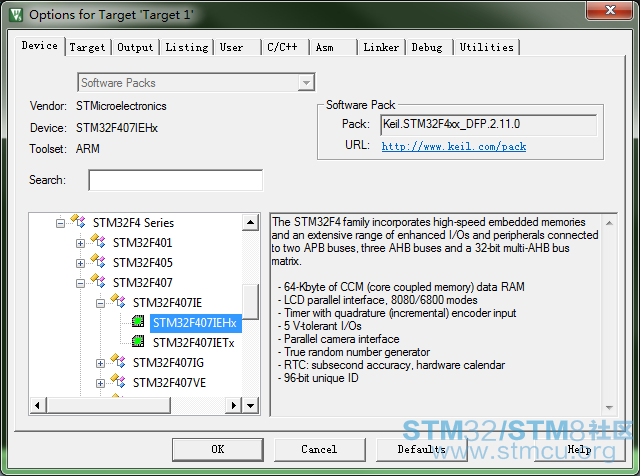This screenshot has height=476, width=640.
Task: Open the Listing tab
Action: (x=187, y=47)
